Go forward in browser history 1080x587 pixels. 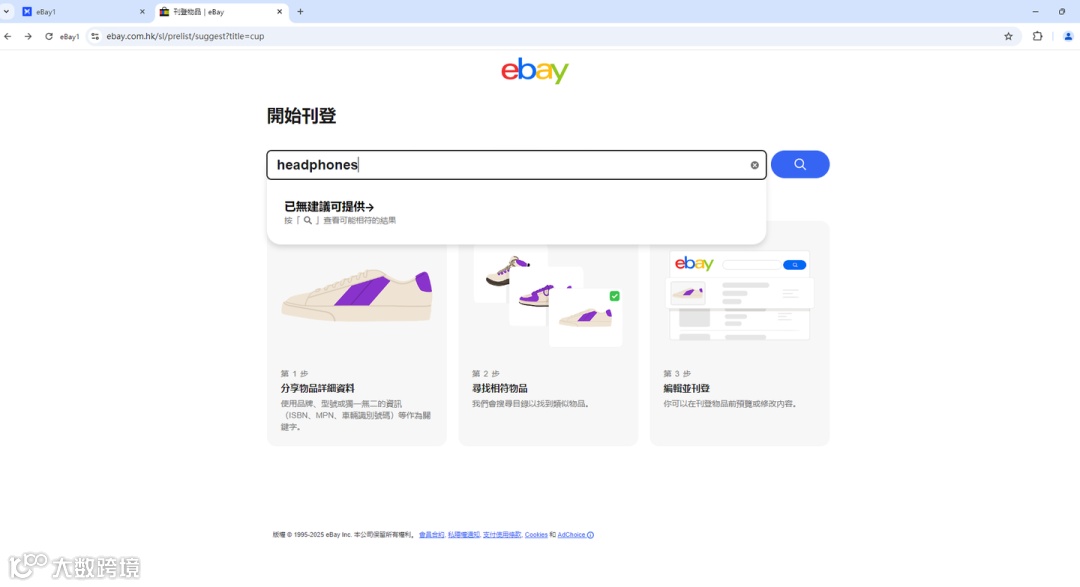point(28,37)
